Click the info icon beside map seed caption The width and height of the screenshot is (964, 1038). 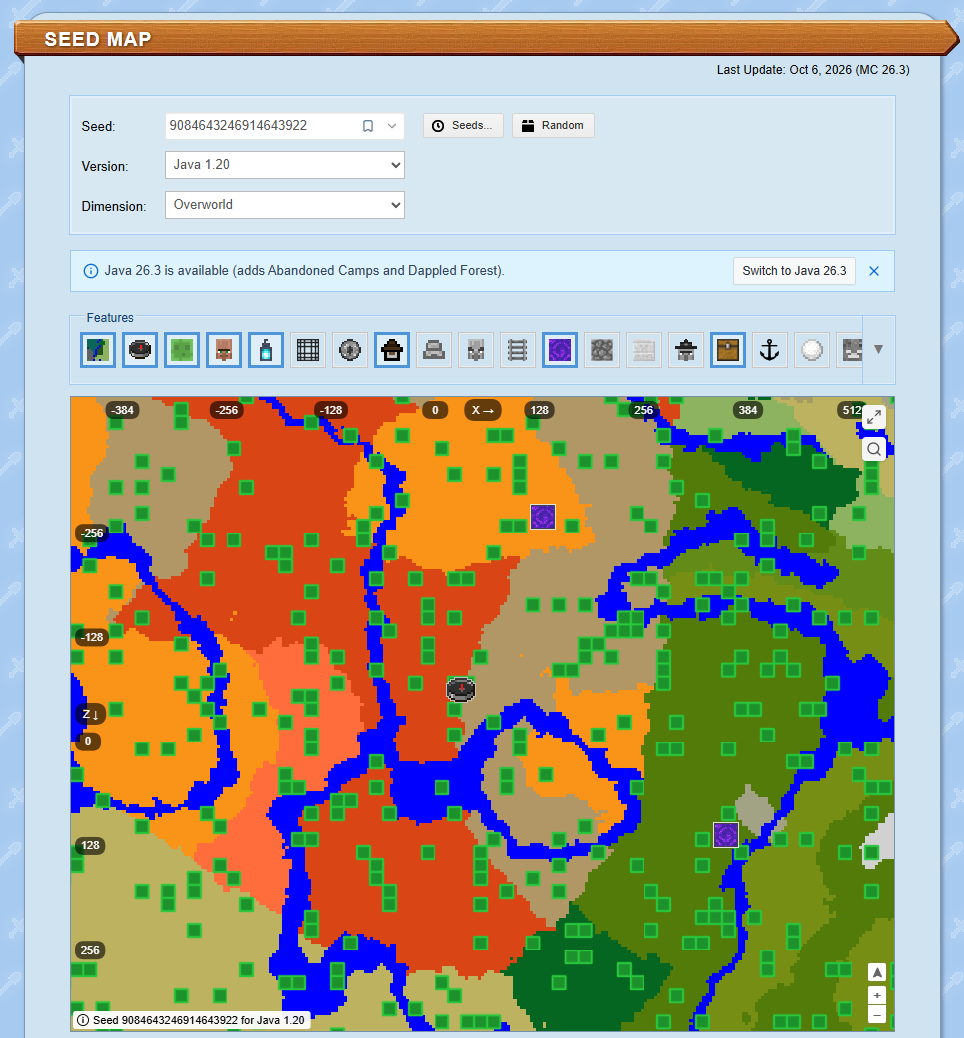coord(83,1020)
